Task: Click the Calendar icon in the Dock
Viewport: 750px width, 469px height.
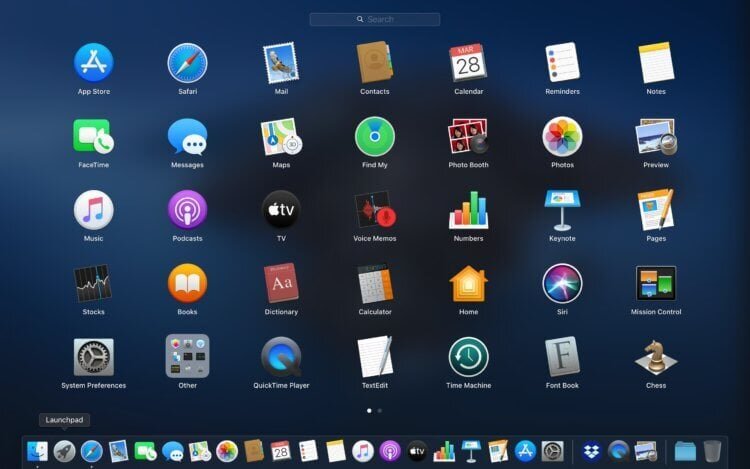Action: coord(281,451)
